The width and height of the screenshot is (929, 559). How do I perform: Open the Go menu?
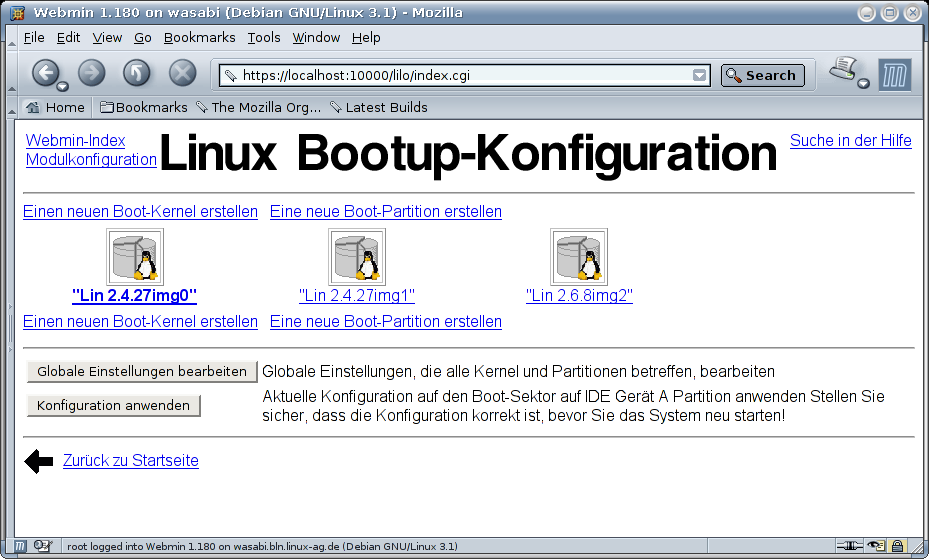(143, 37)
